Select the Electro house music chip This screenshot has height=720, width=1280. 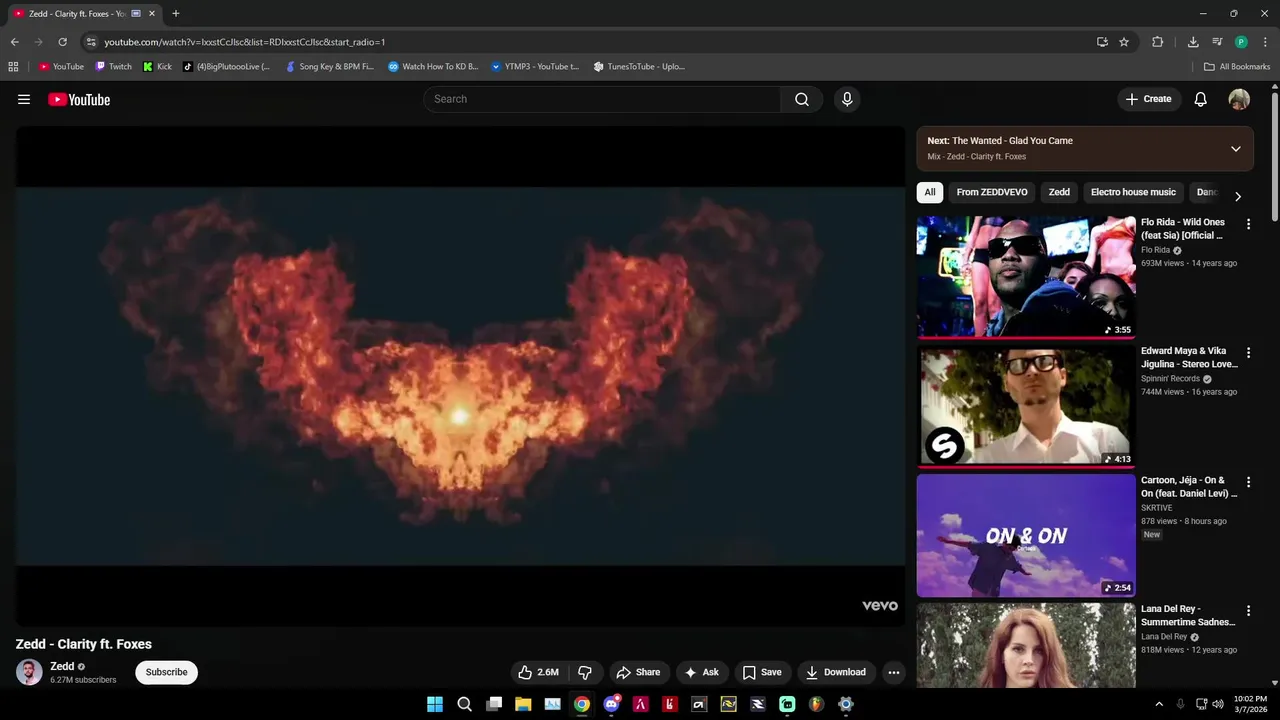tap(1133, 192)
